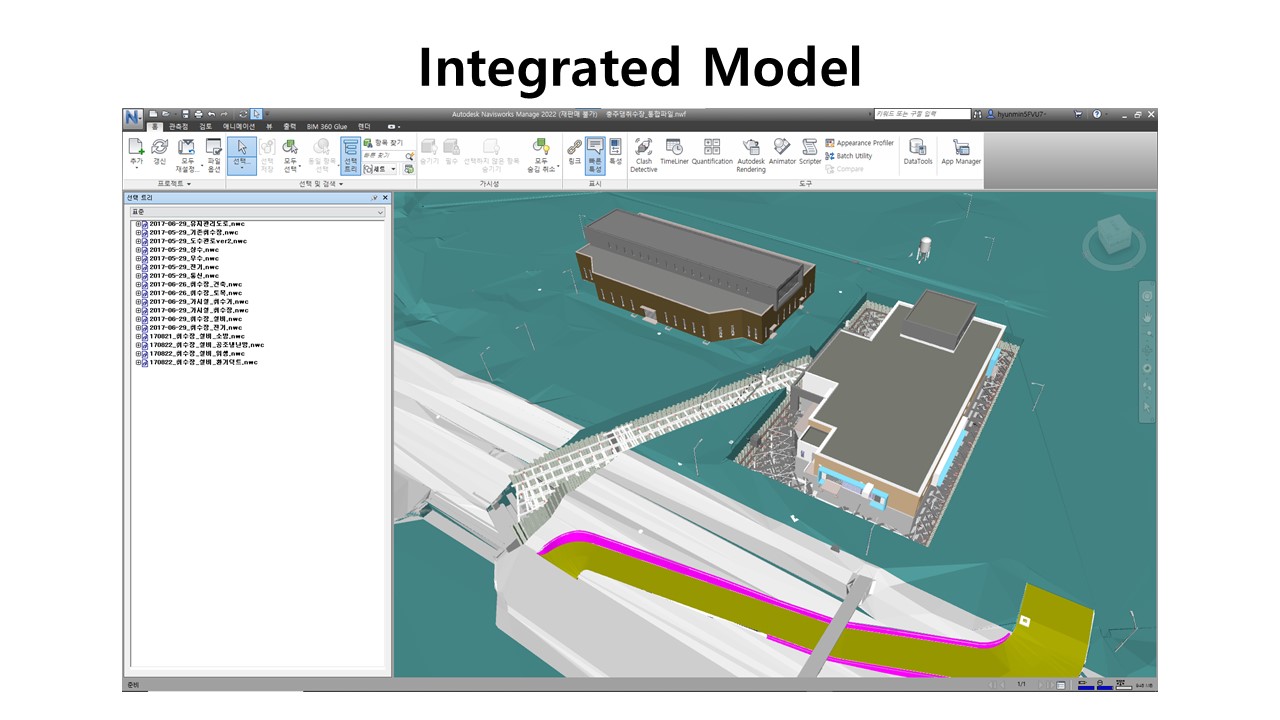Open the Autodesk Rendering panel

750,154
